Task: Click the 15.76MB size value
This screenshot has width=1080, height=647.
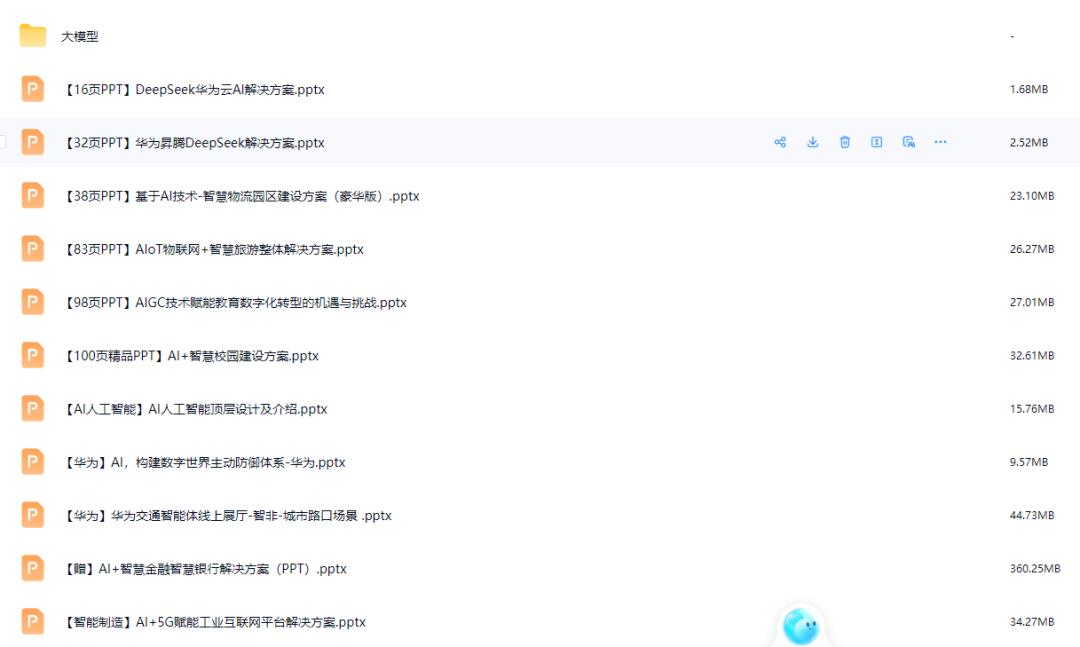Action: 1032,409
